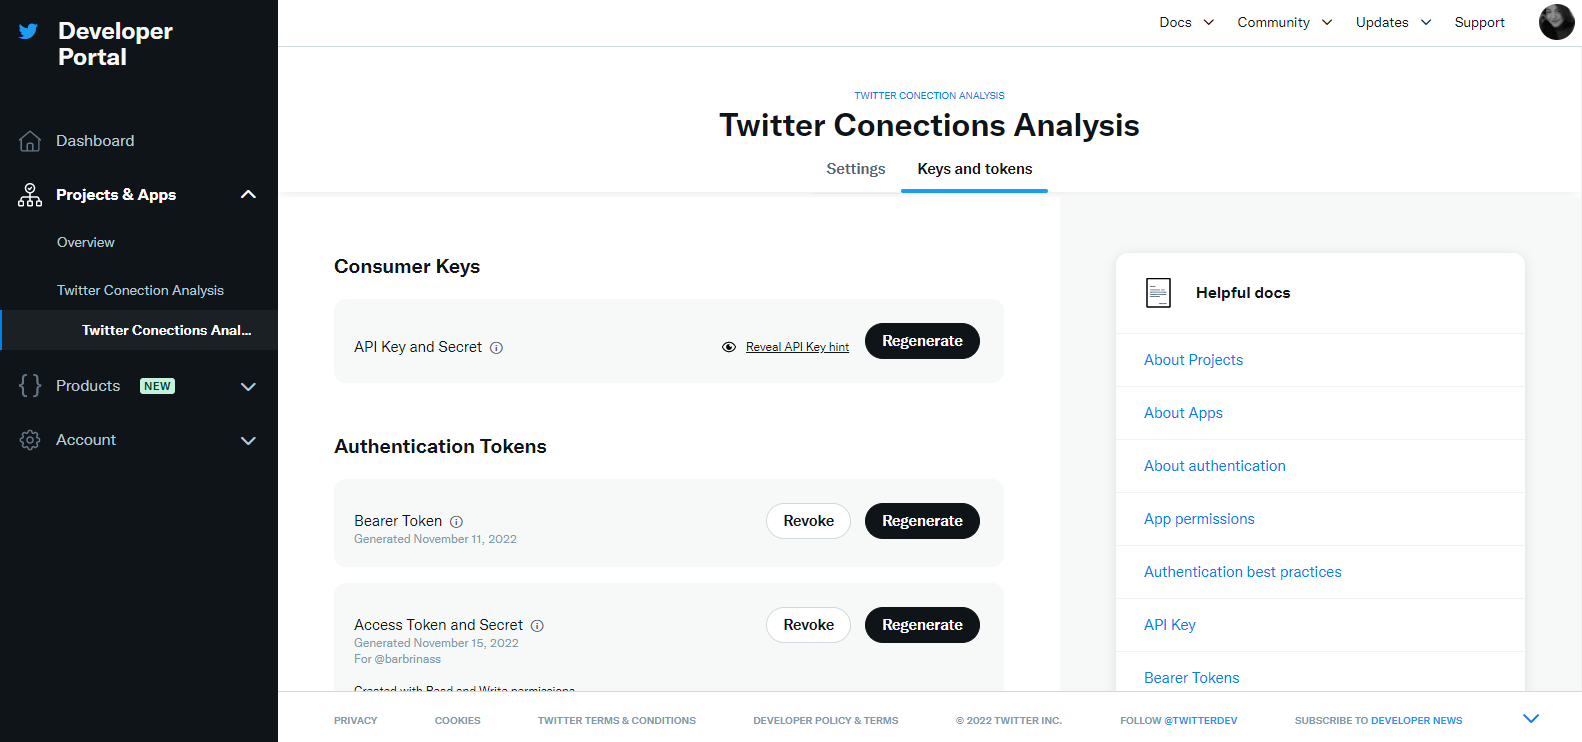Image resolution: width=1582 pixels, height=742 pixels.
Task: Click the Projects & Apps hierarchy icon
Action: coord(30,195)
